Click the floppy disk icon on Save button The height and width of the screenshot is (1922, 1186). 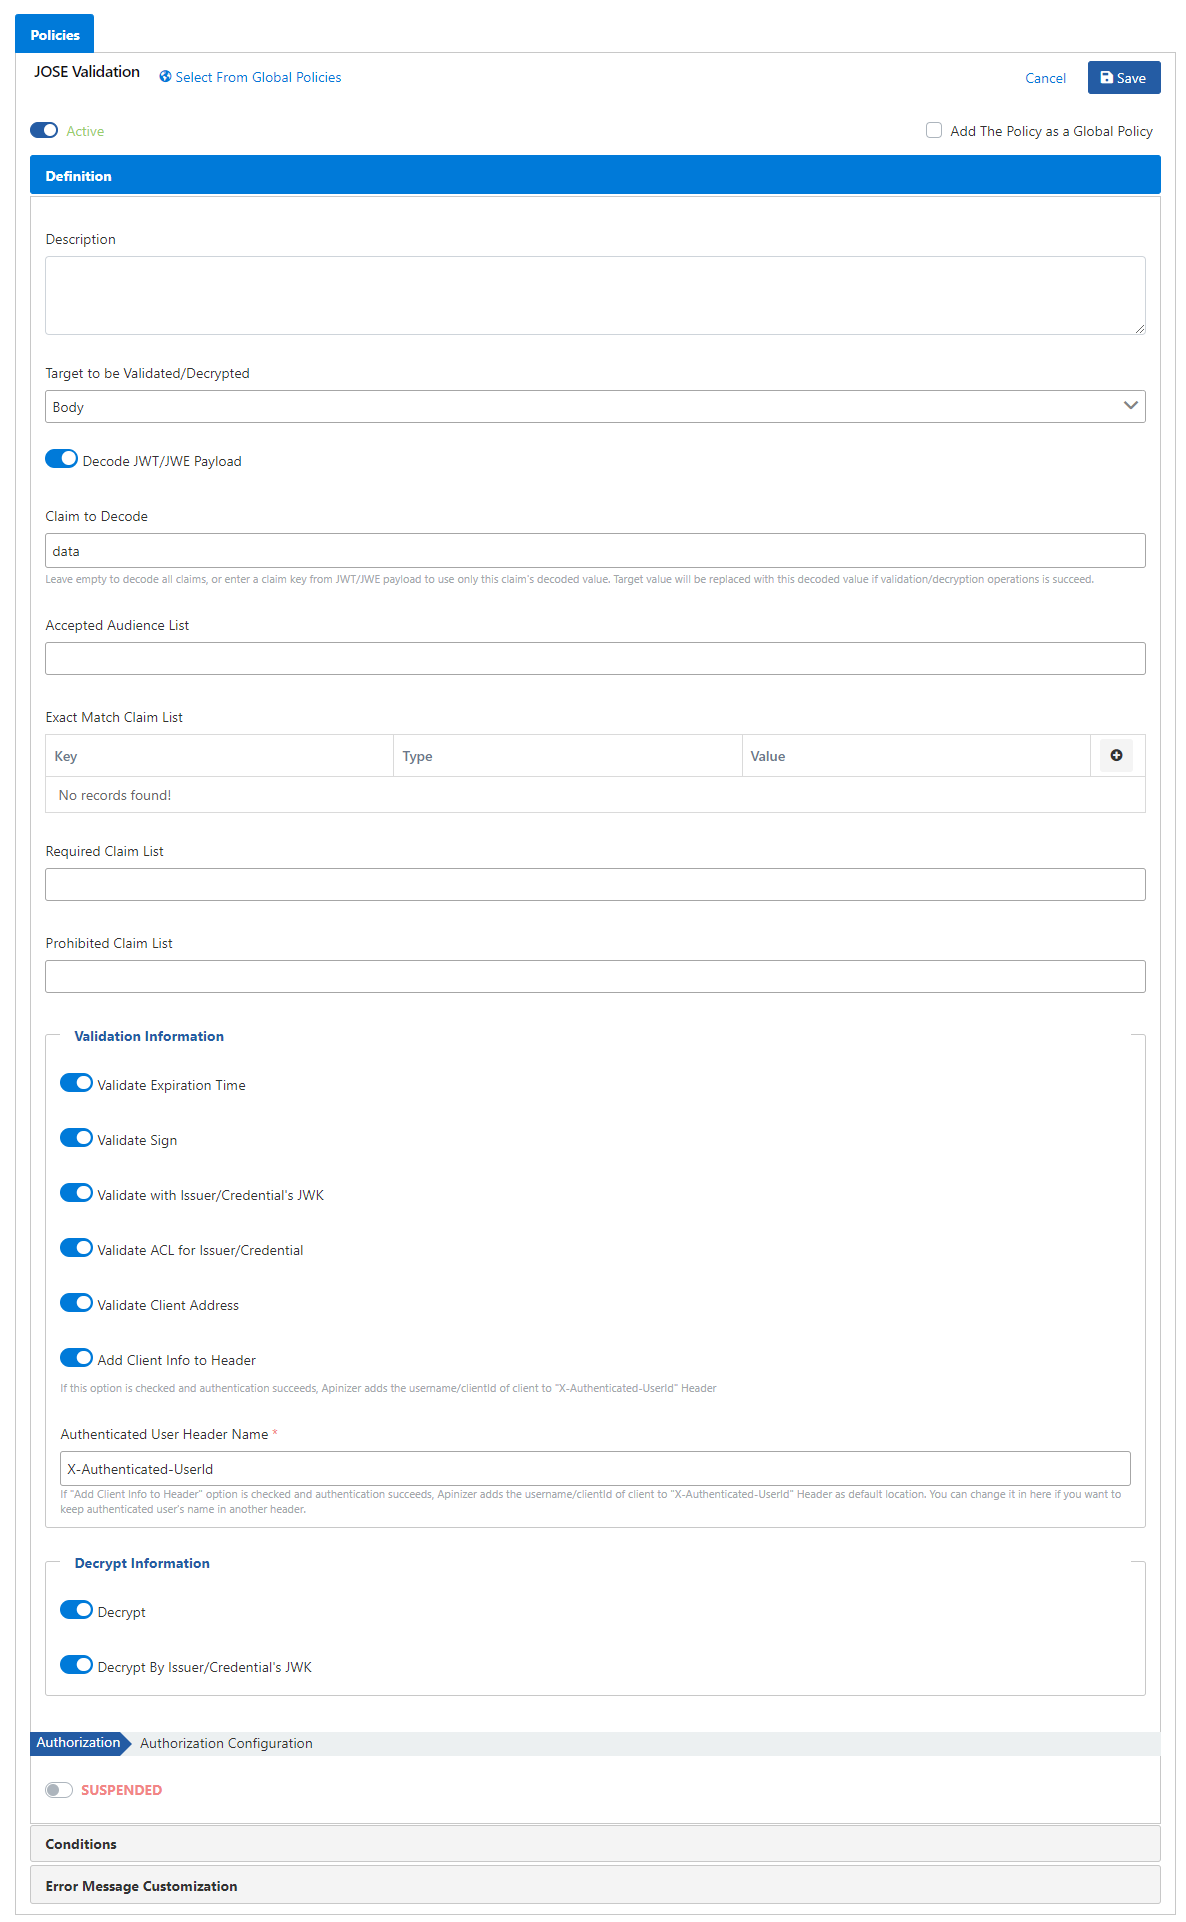(1106, 78)
